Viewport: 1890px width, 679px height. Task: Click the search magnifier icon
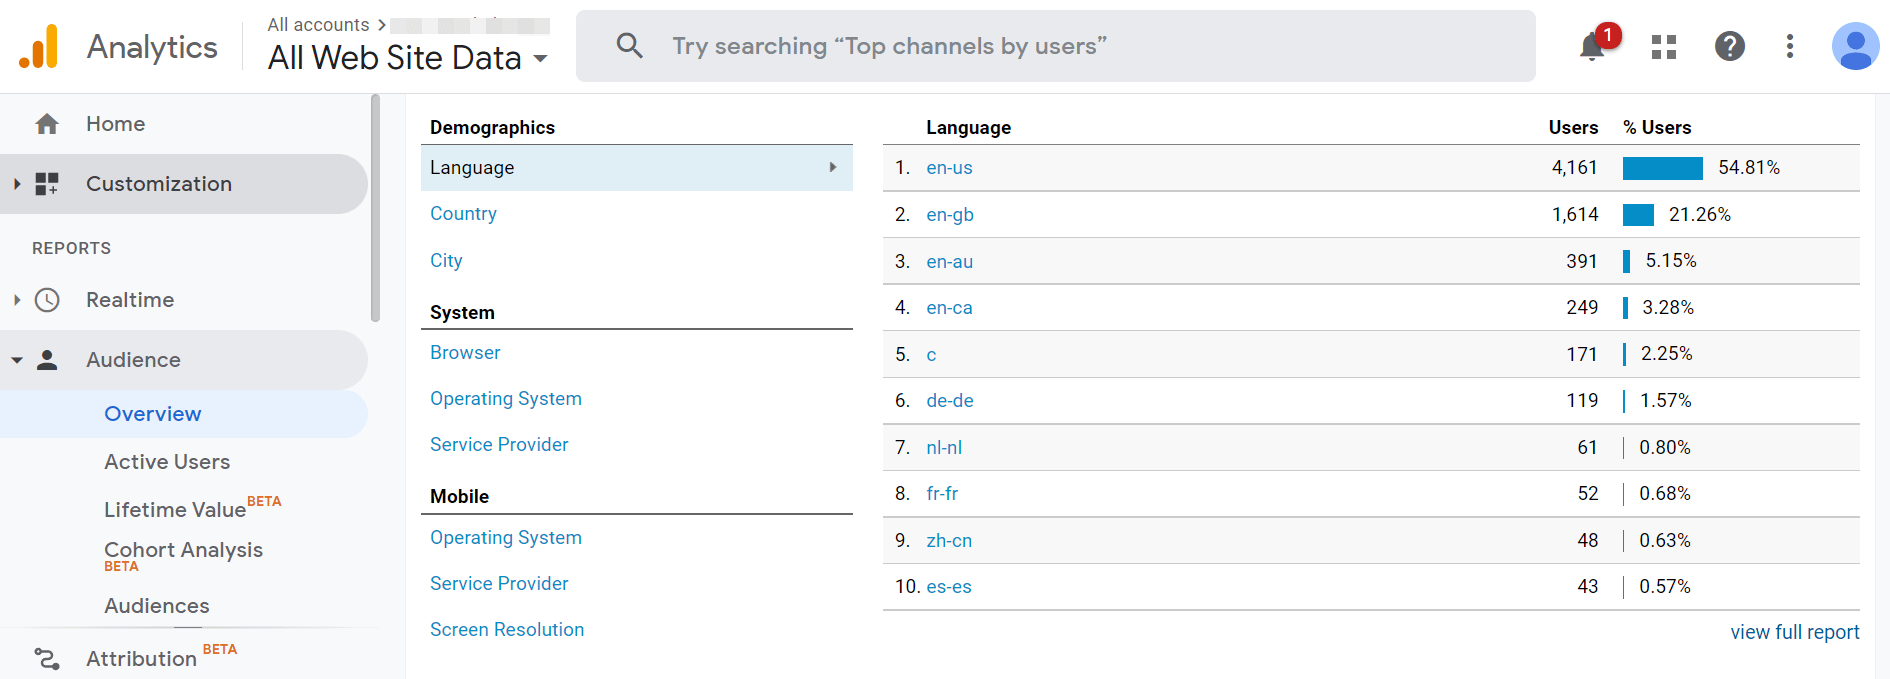click(630, 45)
